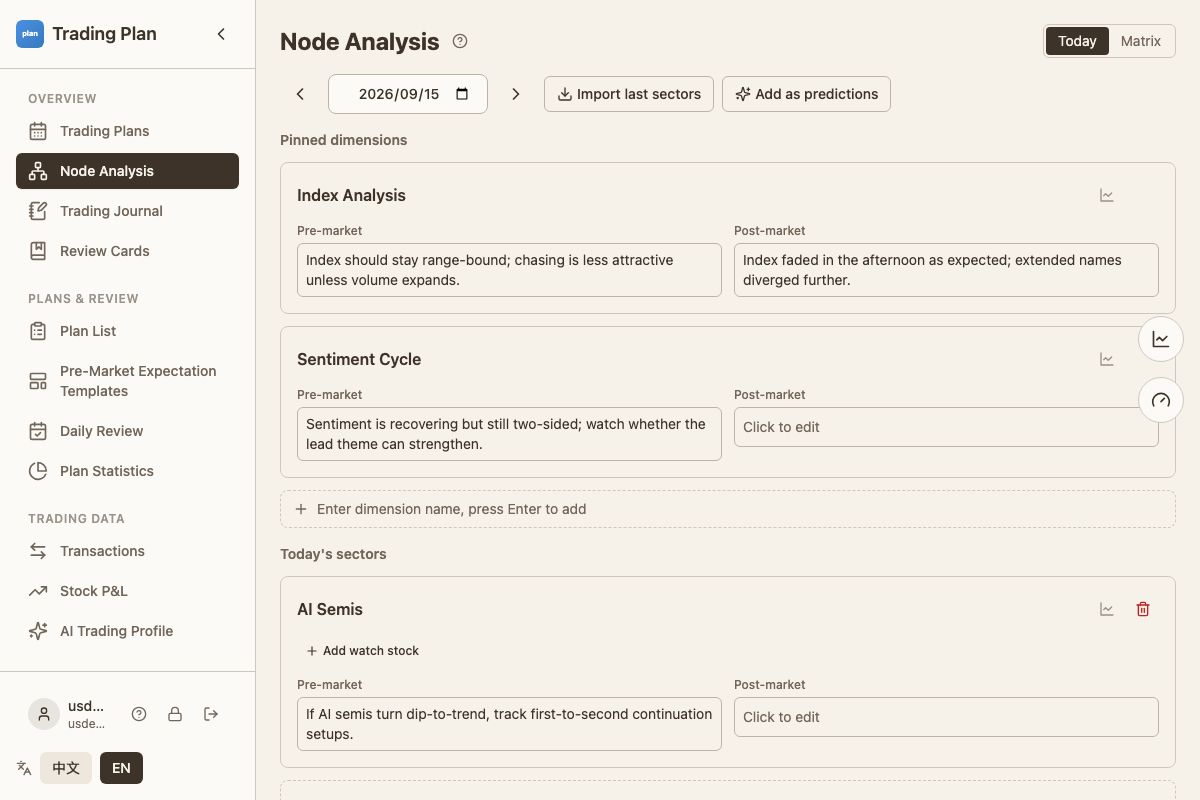Go to next date arrow
The height and width of the screenshot is (800, 1200).
click(516, 94)
